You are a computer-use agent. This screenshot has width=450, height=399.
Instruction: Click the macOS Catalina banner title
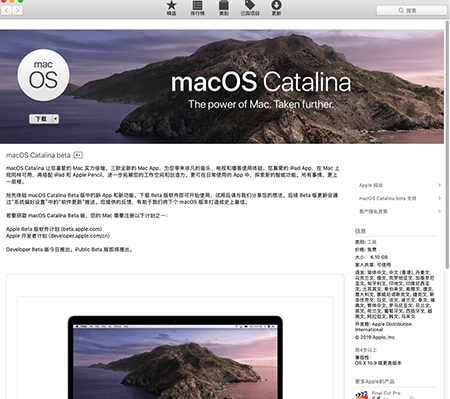tap(261, 82)
